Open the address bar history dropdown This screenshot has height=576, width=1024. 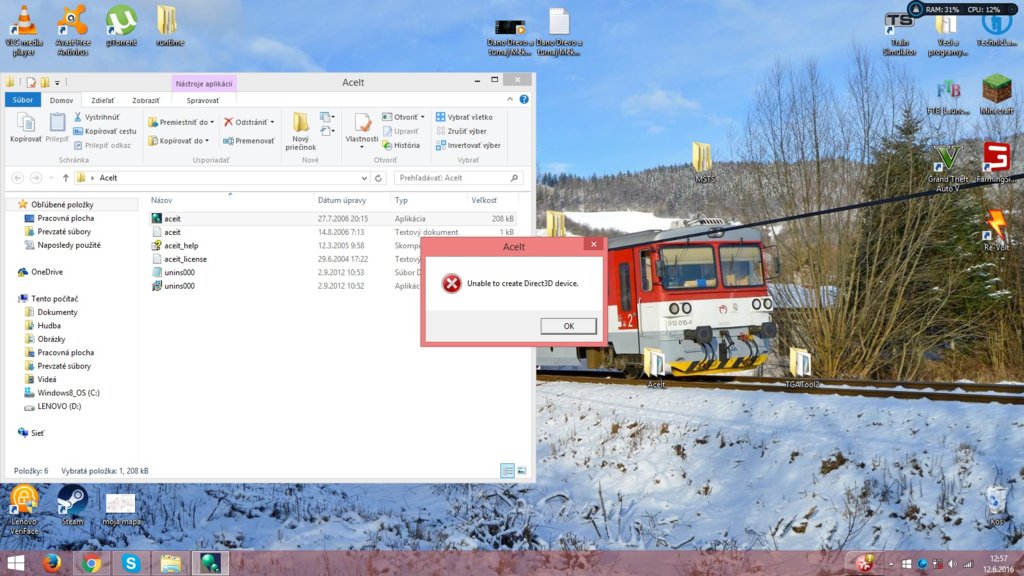click(363, 178)
